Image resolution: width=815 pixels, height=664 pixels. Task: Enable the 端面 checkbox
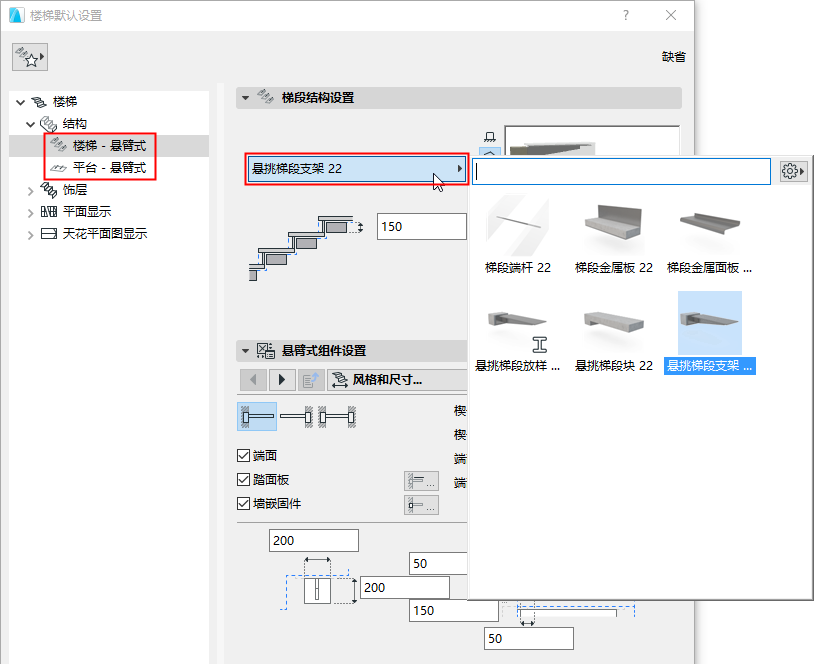click(x=243, y=455)
